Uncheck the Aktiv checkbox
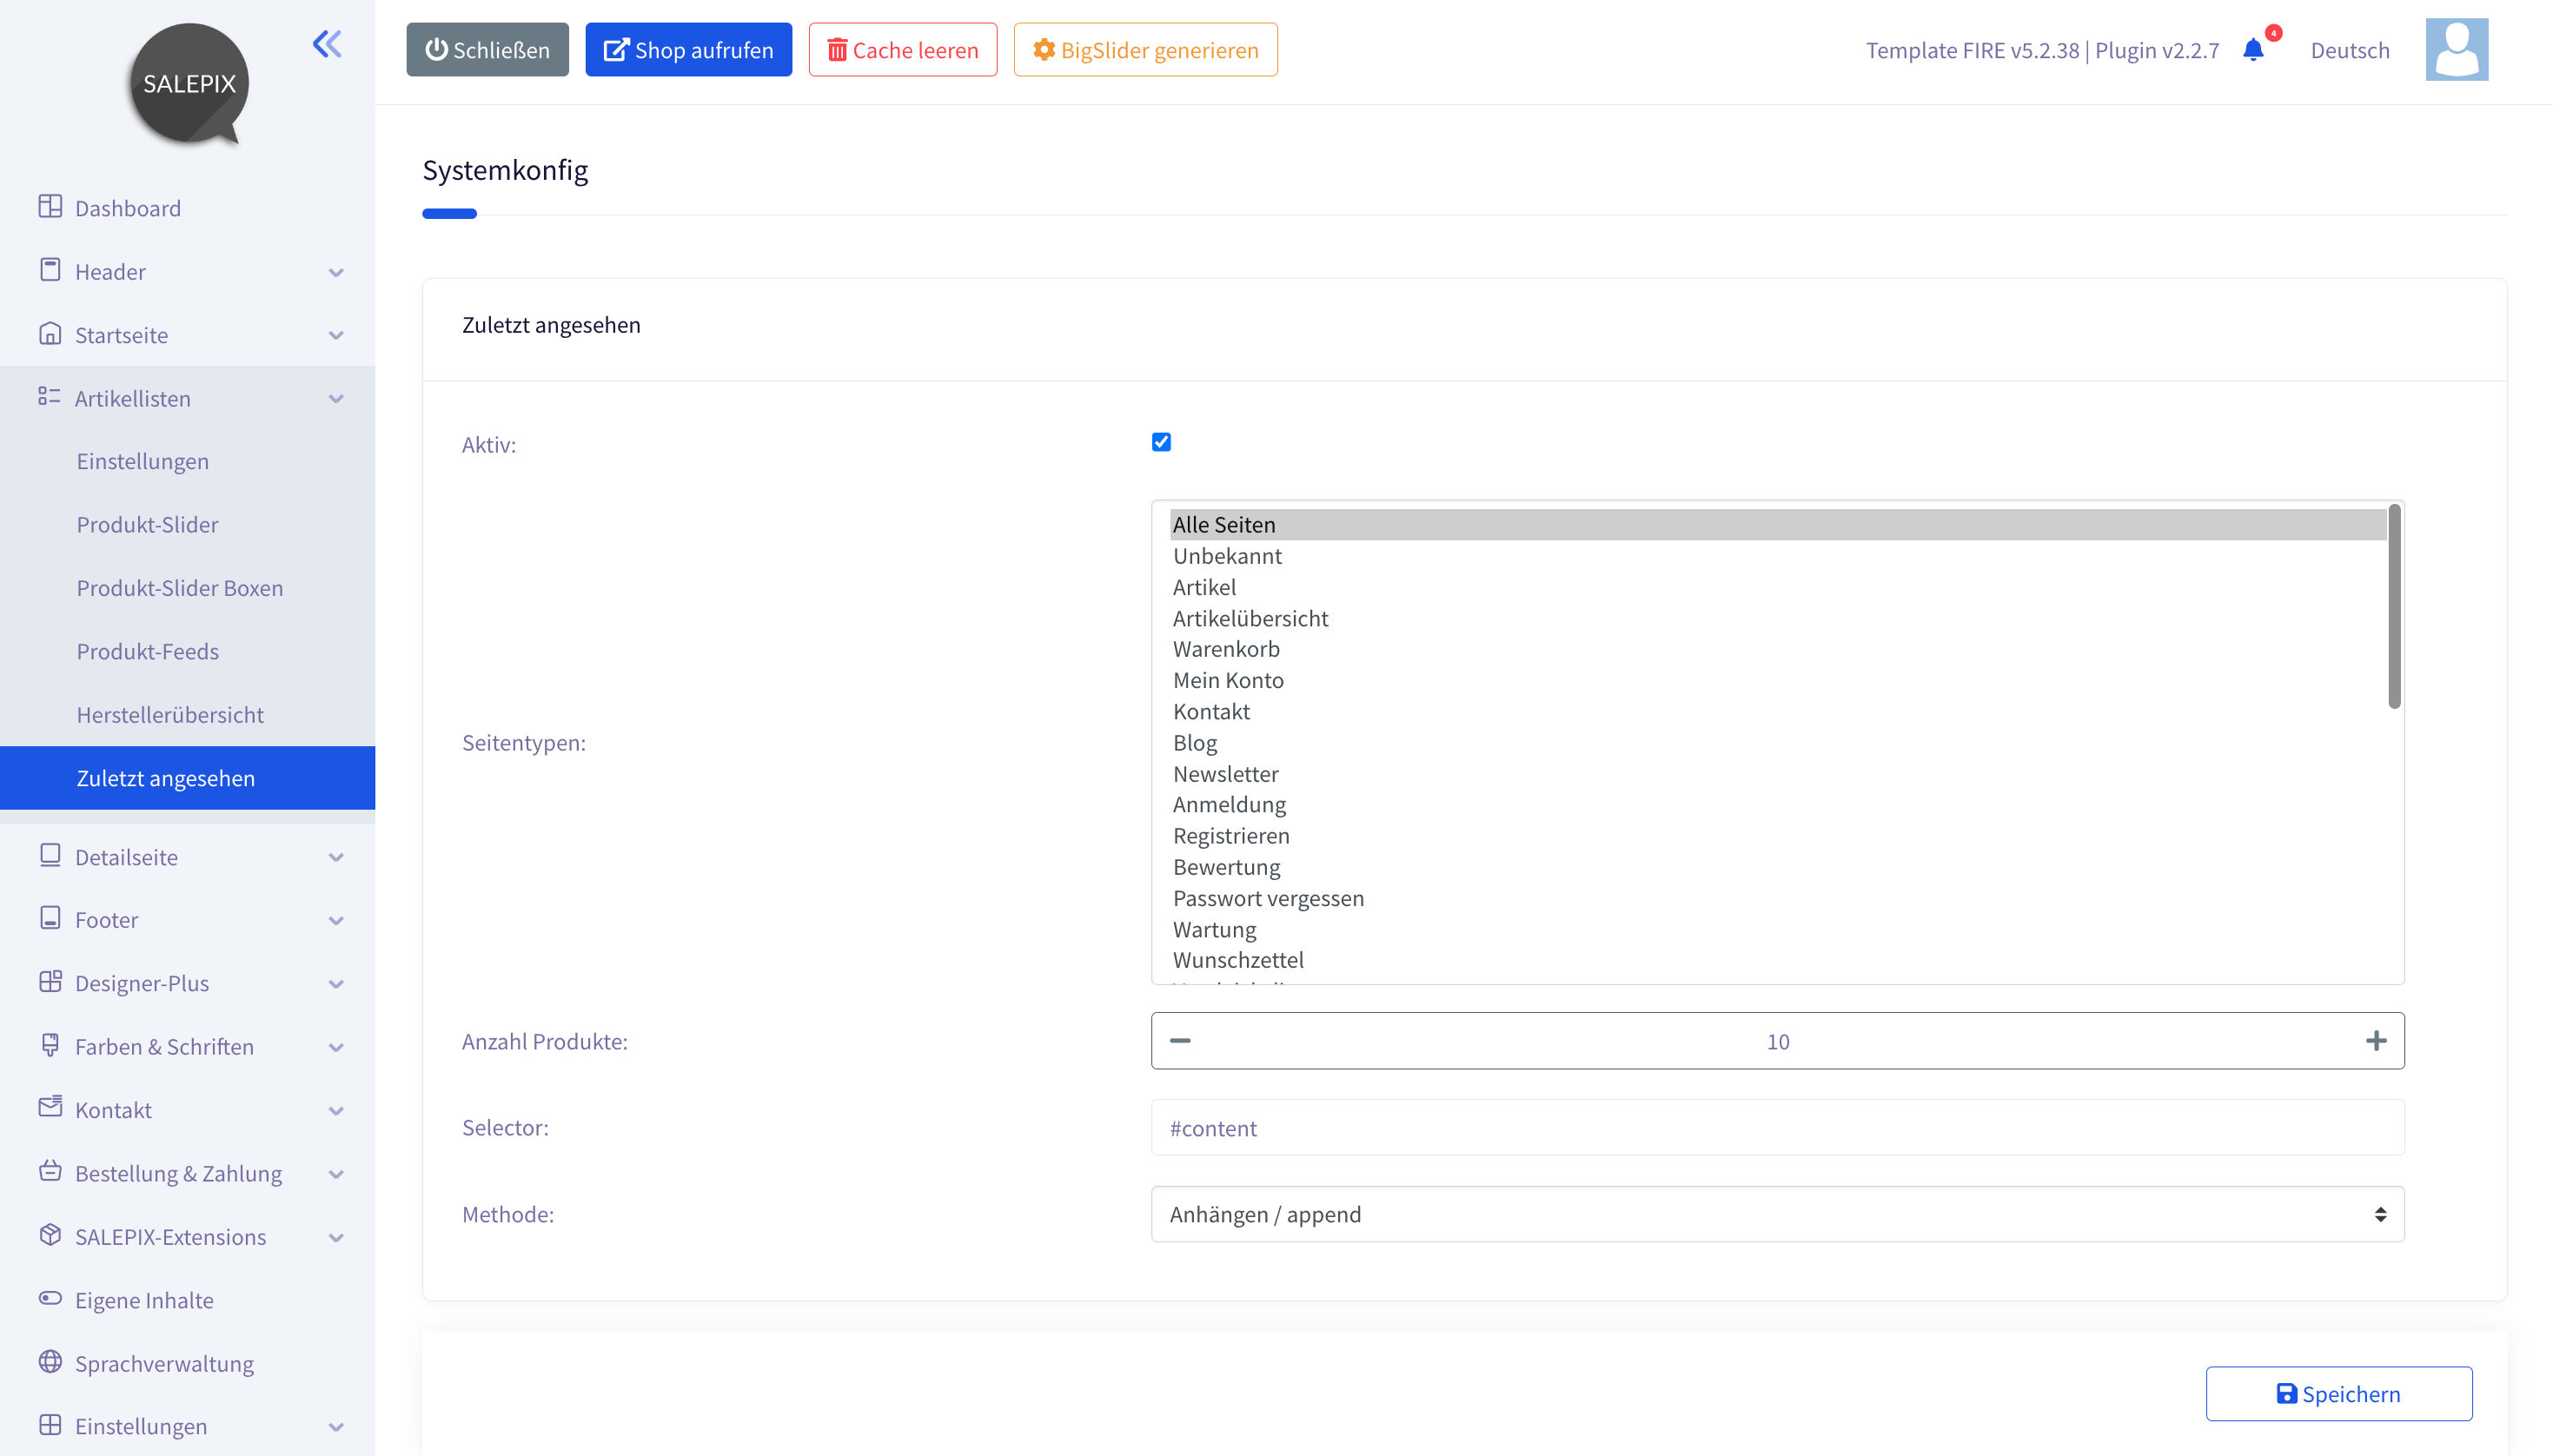 (x=1161, y=442)
